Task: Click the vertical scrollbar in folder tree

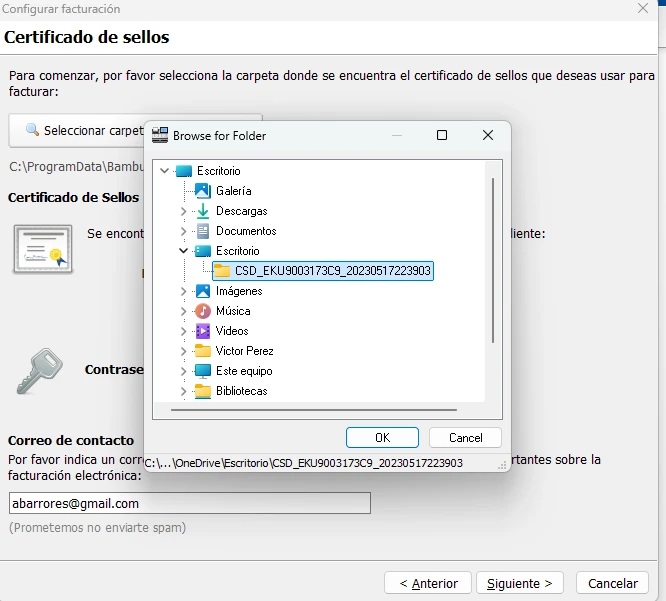Action: point(492,260)
